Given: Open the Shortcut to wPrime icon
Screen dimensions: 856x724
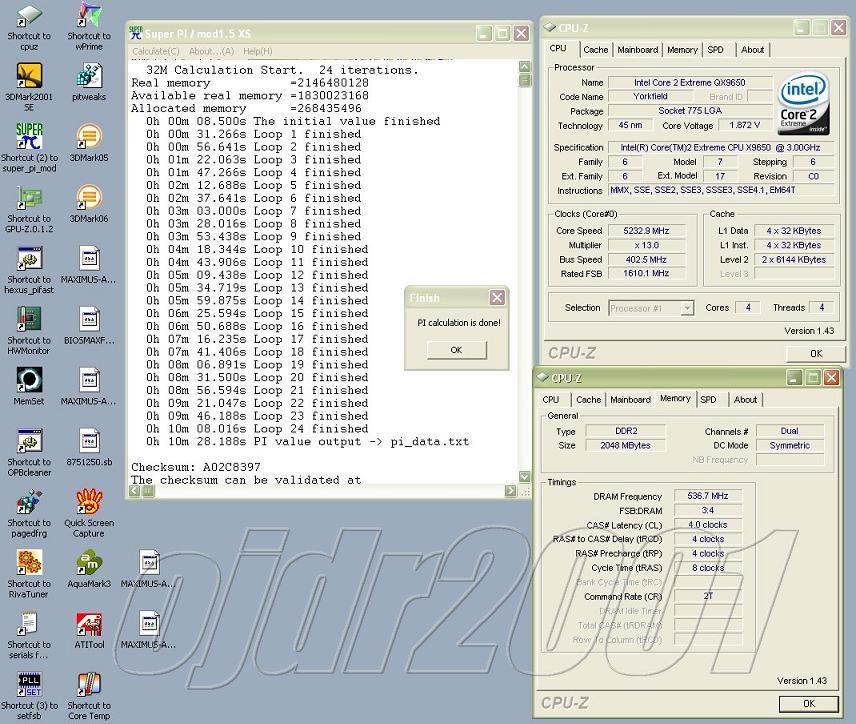Looking at the screenshot, I should click(x=89, y=27).
